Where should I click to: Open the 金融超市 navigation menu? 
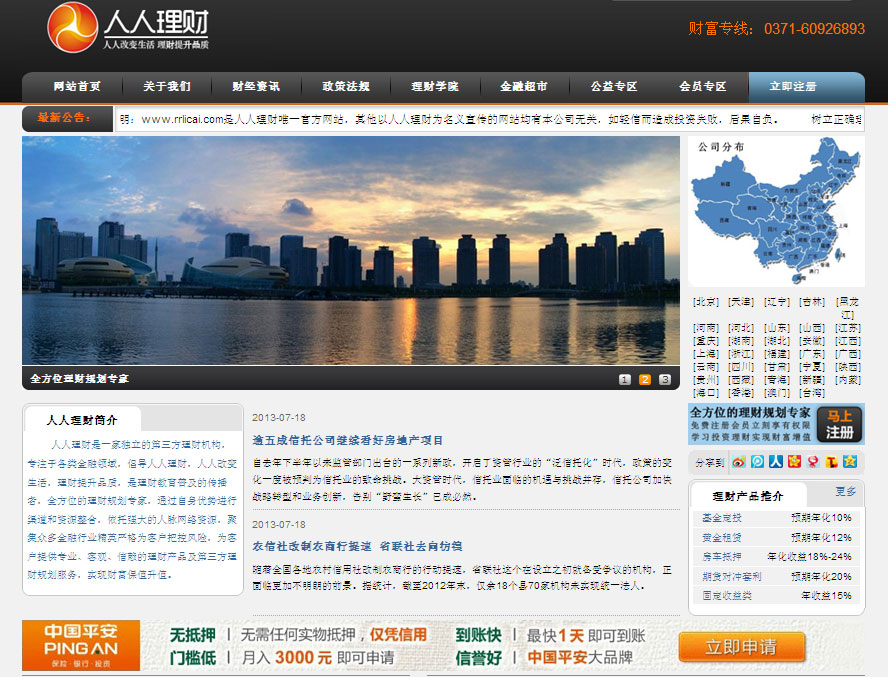[x=524, y=87]
